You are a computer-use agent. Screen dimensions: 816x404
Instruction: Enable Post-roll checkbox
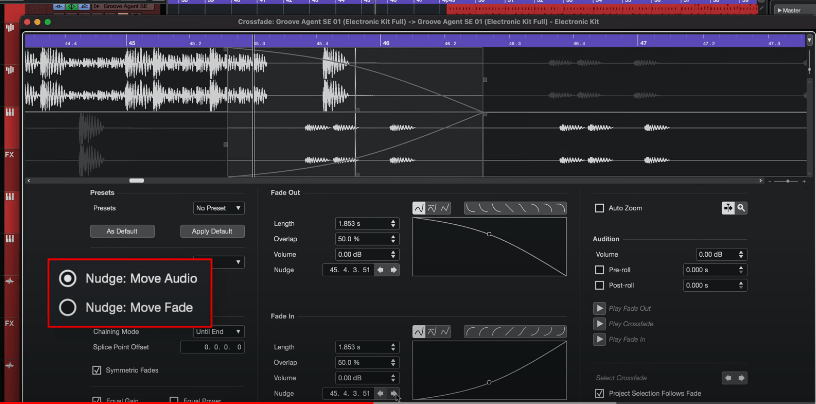click(x=600, y=285)
